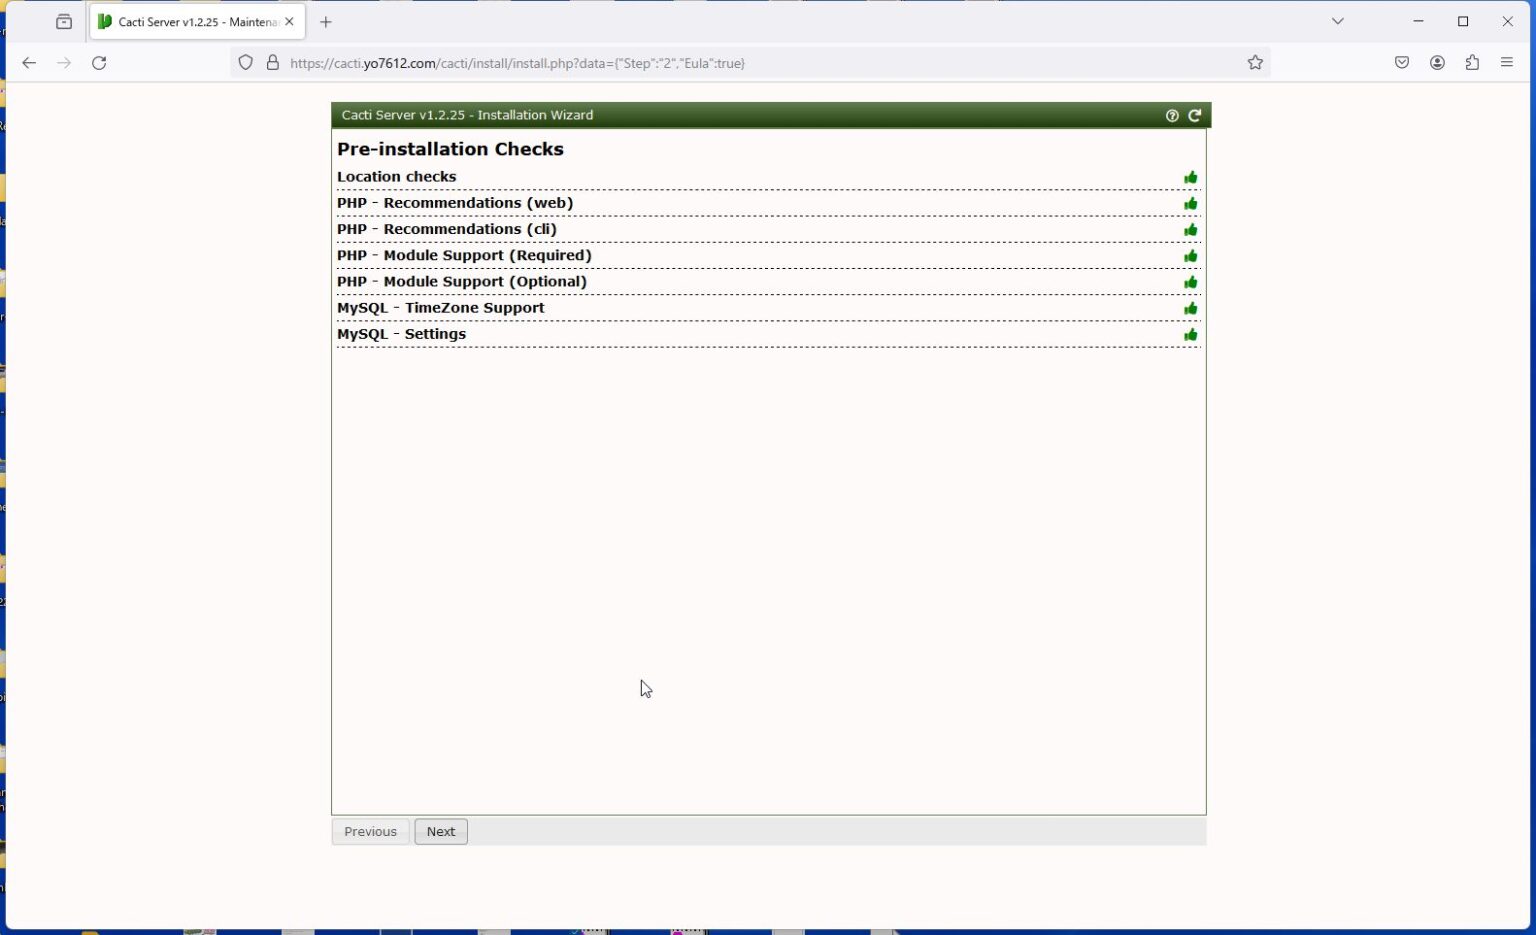Click the Next button
The image size is (1536, 935).
(x=441, y=832)
